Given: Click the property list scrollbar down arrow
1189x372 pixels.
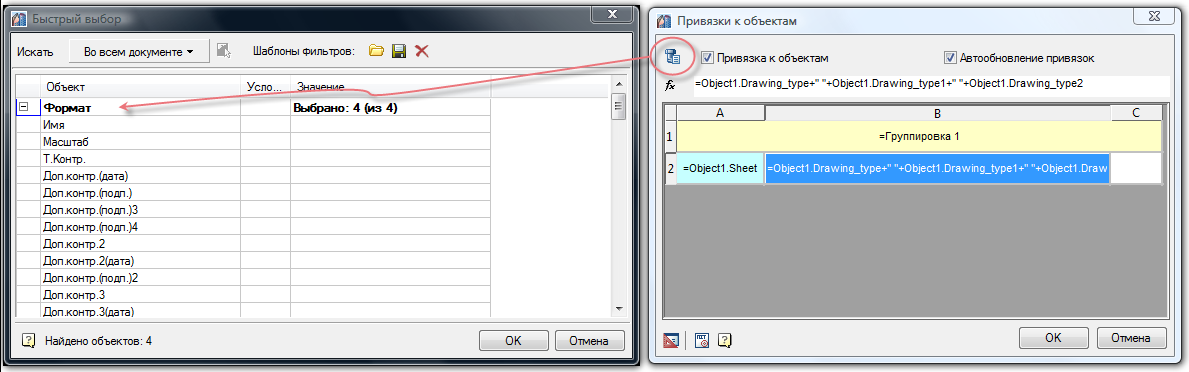Looking at the screenshot, I should [618, 308].
